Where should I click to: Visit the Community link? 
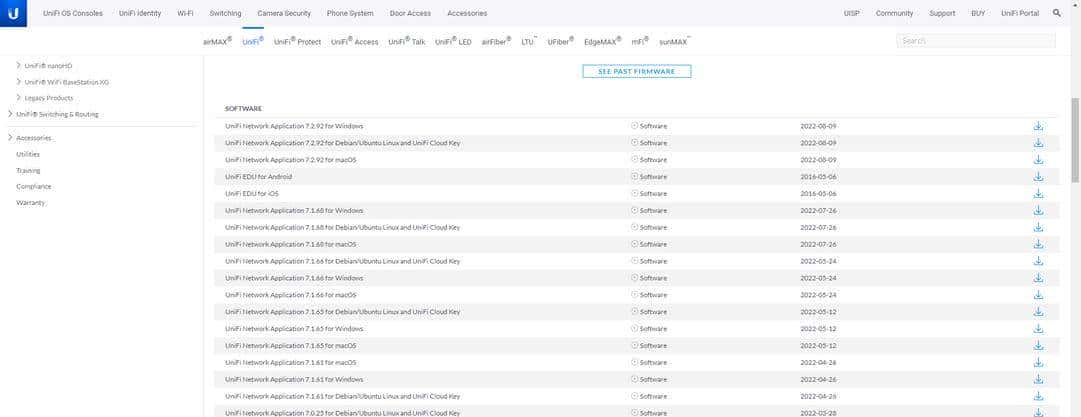[x=894, y=13]
